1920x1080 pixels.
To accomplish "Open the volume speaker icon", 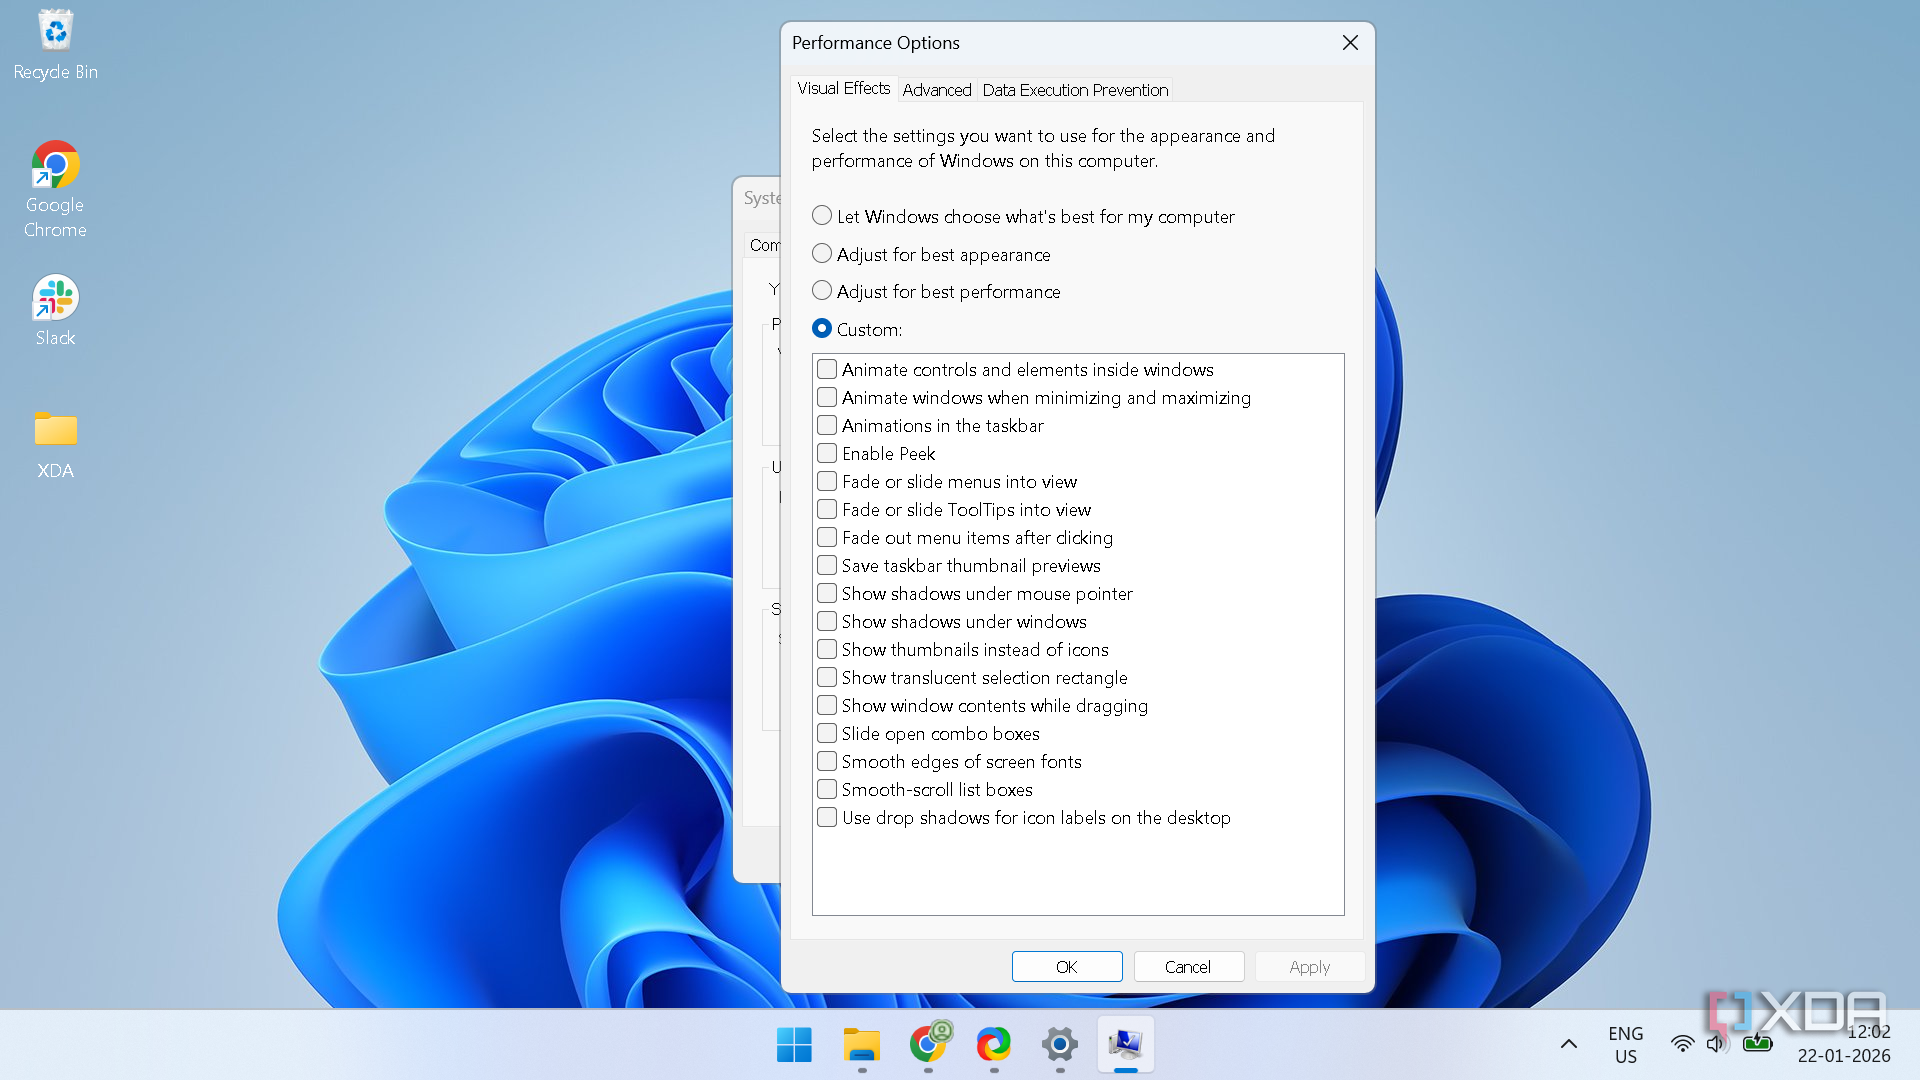I will [1718, 1045].
